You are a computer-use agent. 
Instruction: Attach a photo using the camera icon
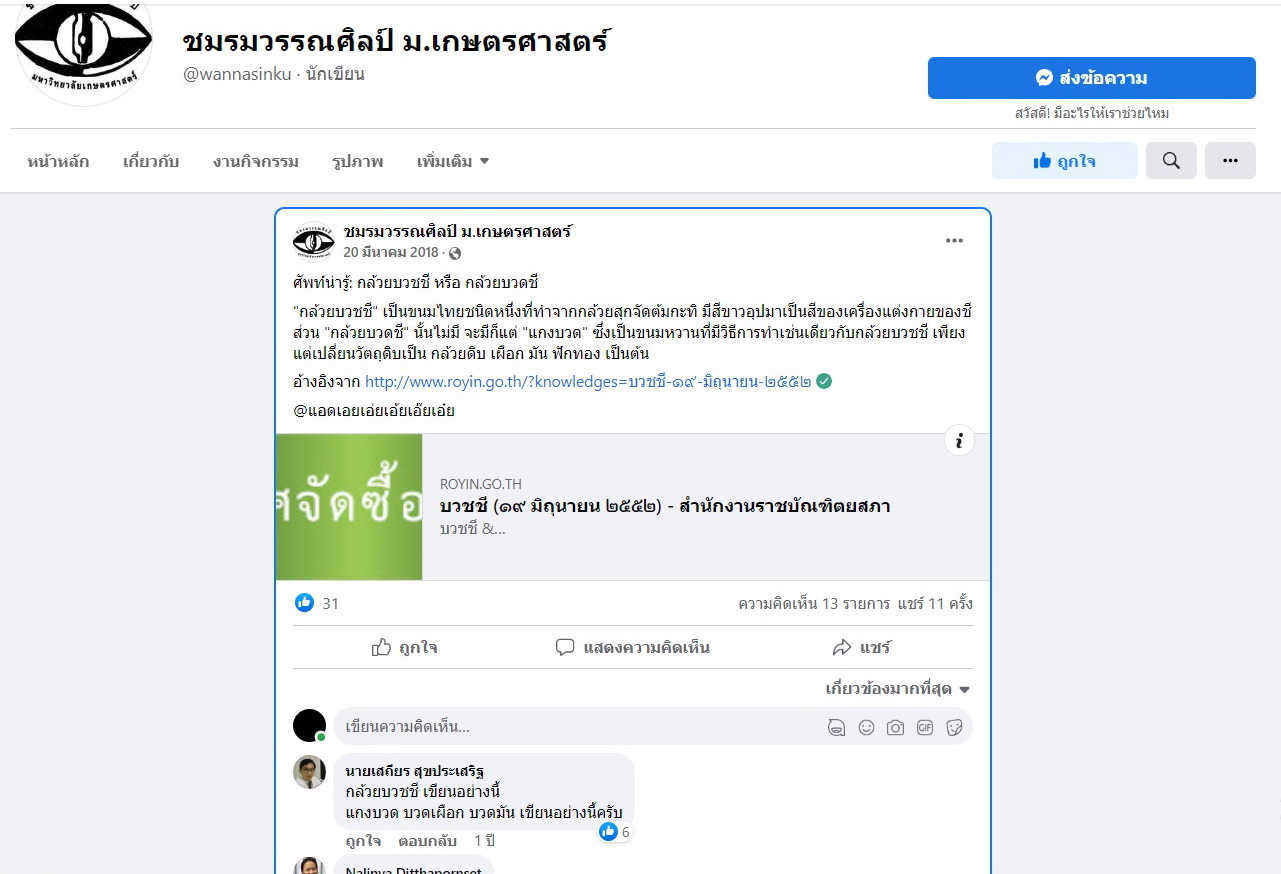tap(895, 727)
